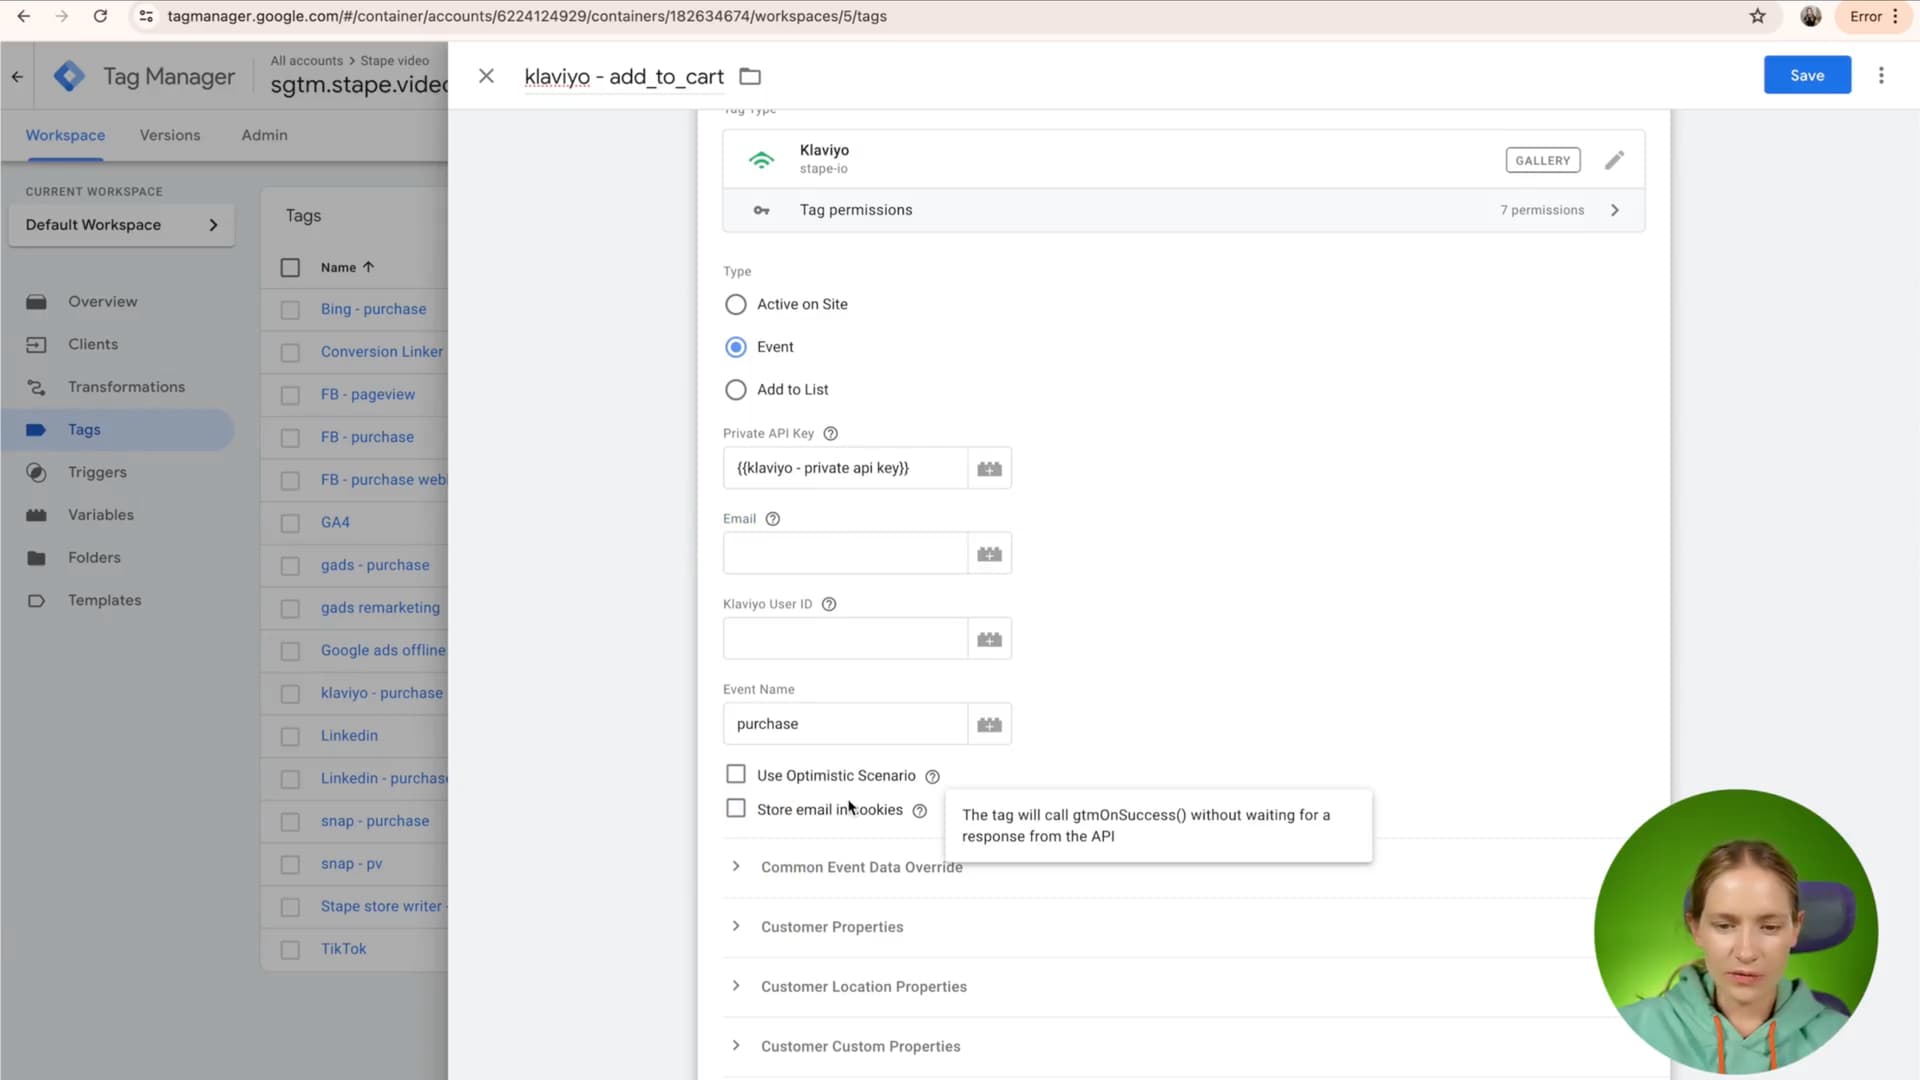Open variable picker for Klaviyo User ID
This screenshot has height=1080, width=1920.
(989, 638)
